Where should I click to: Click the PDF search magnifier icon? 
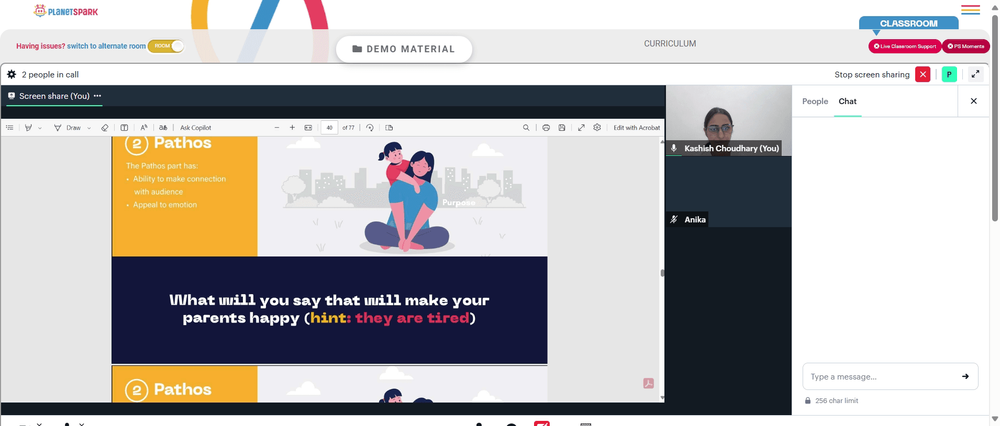click(526, 128)
